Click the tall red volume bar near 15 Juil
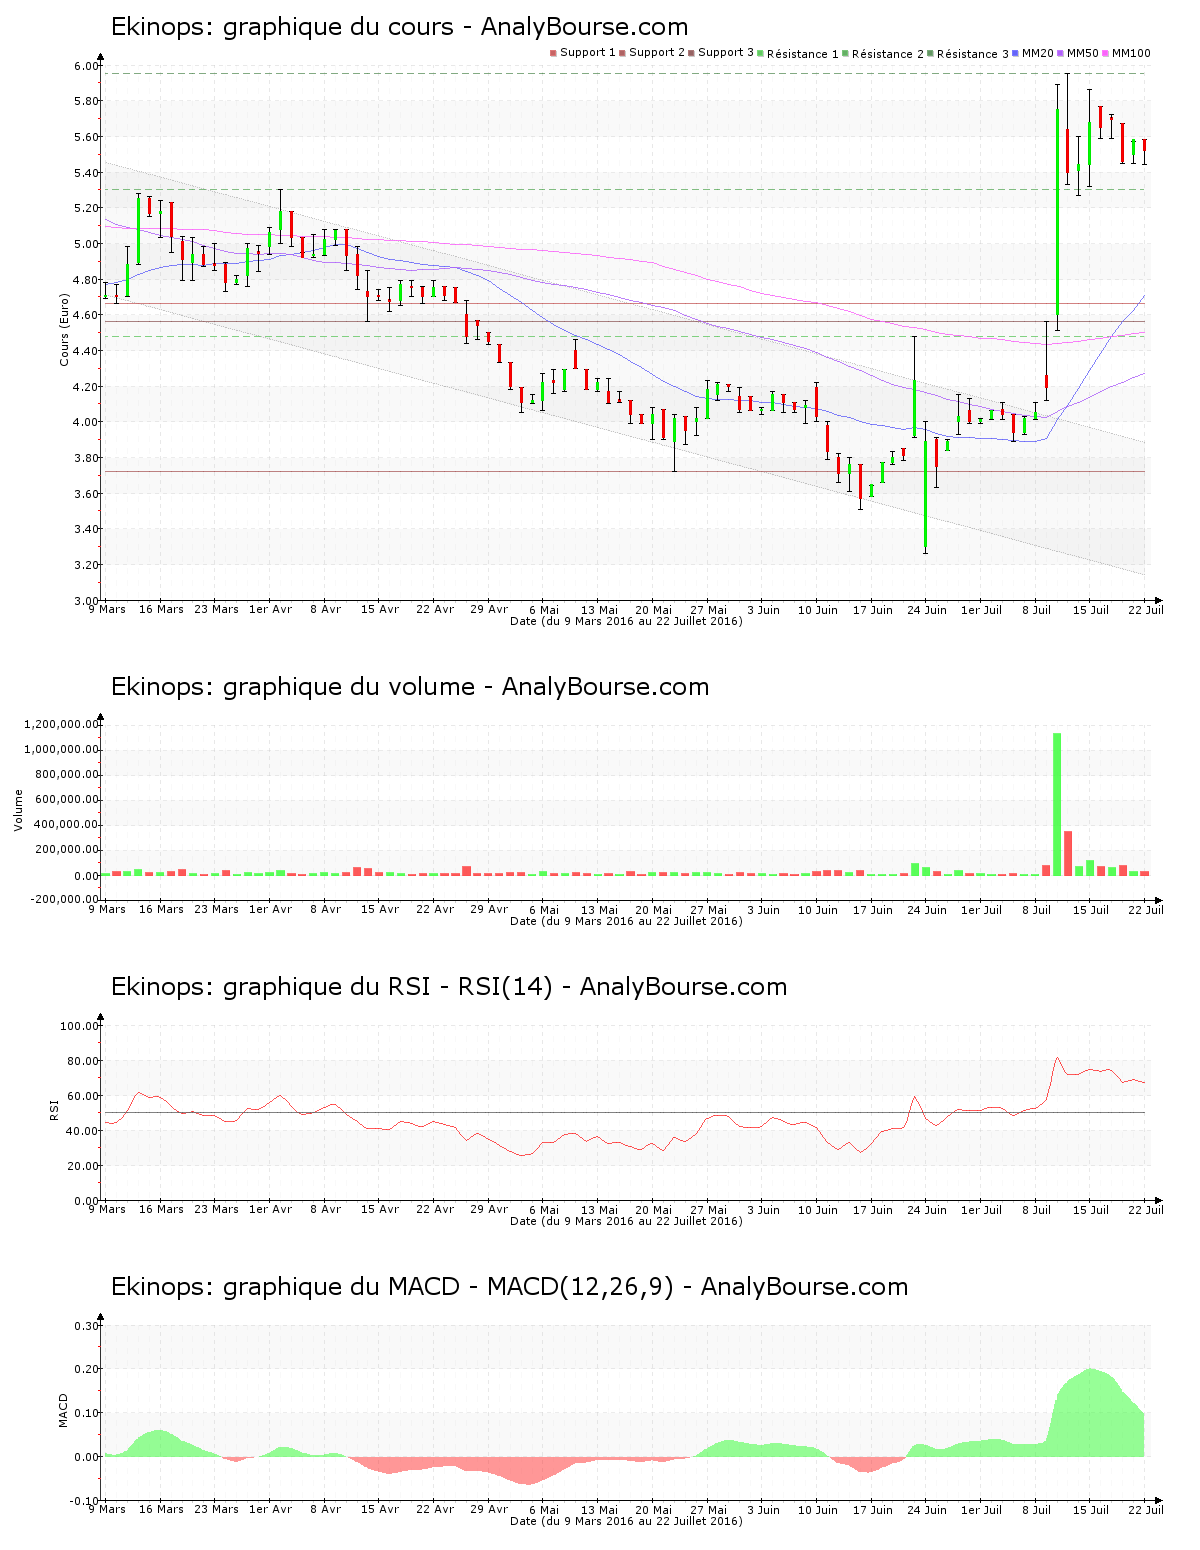 click(1068, 853)
